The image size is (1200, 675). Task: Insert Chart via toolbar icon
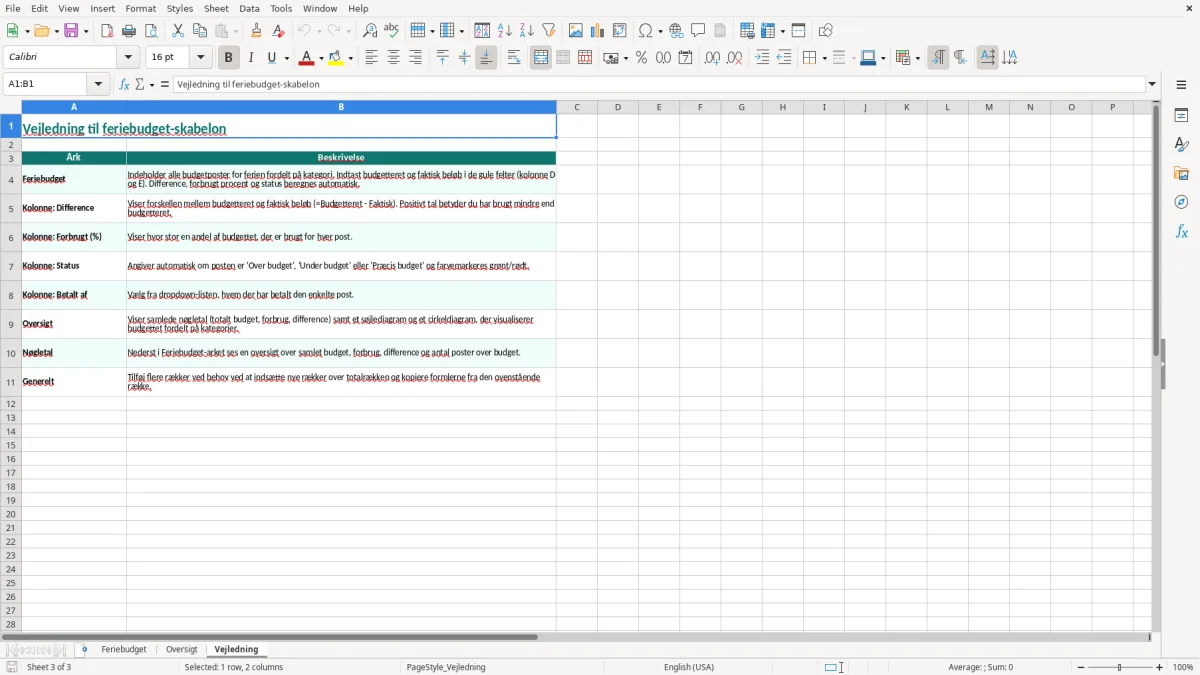tap(598, 31)
